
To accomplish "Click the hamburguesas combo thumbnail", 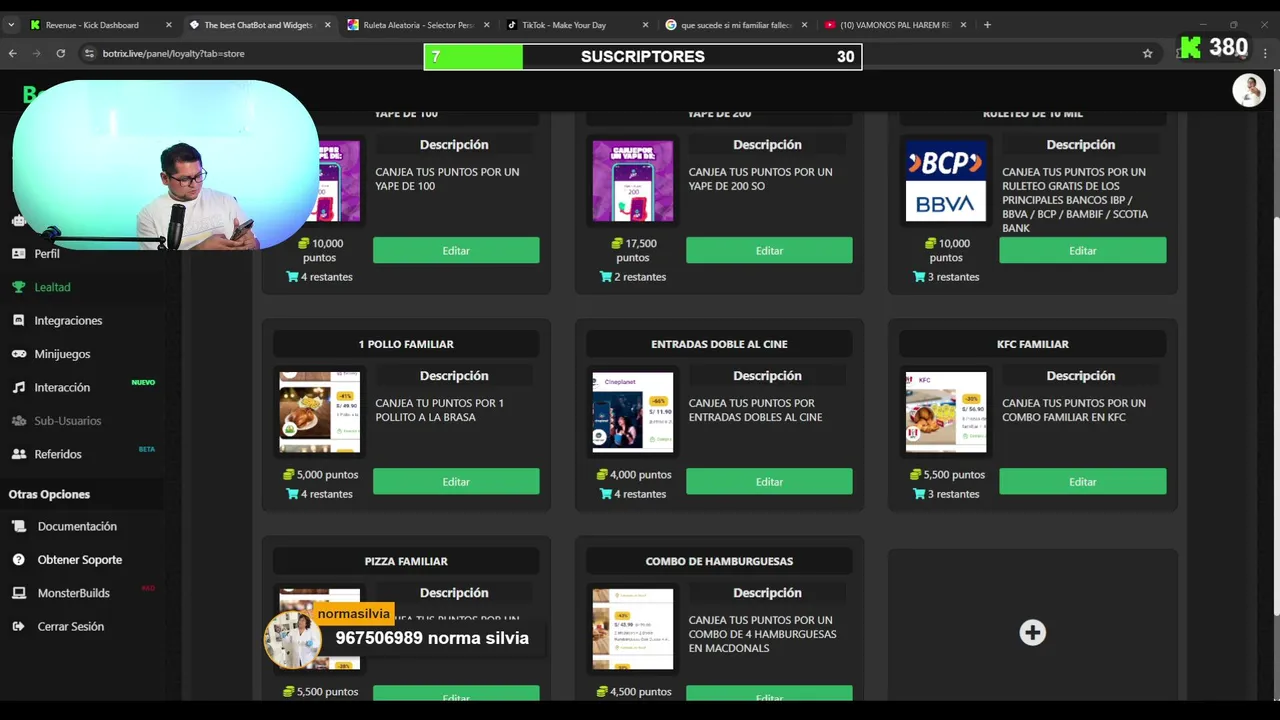I will (633, 629).
